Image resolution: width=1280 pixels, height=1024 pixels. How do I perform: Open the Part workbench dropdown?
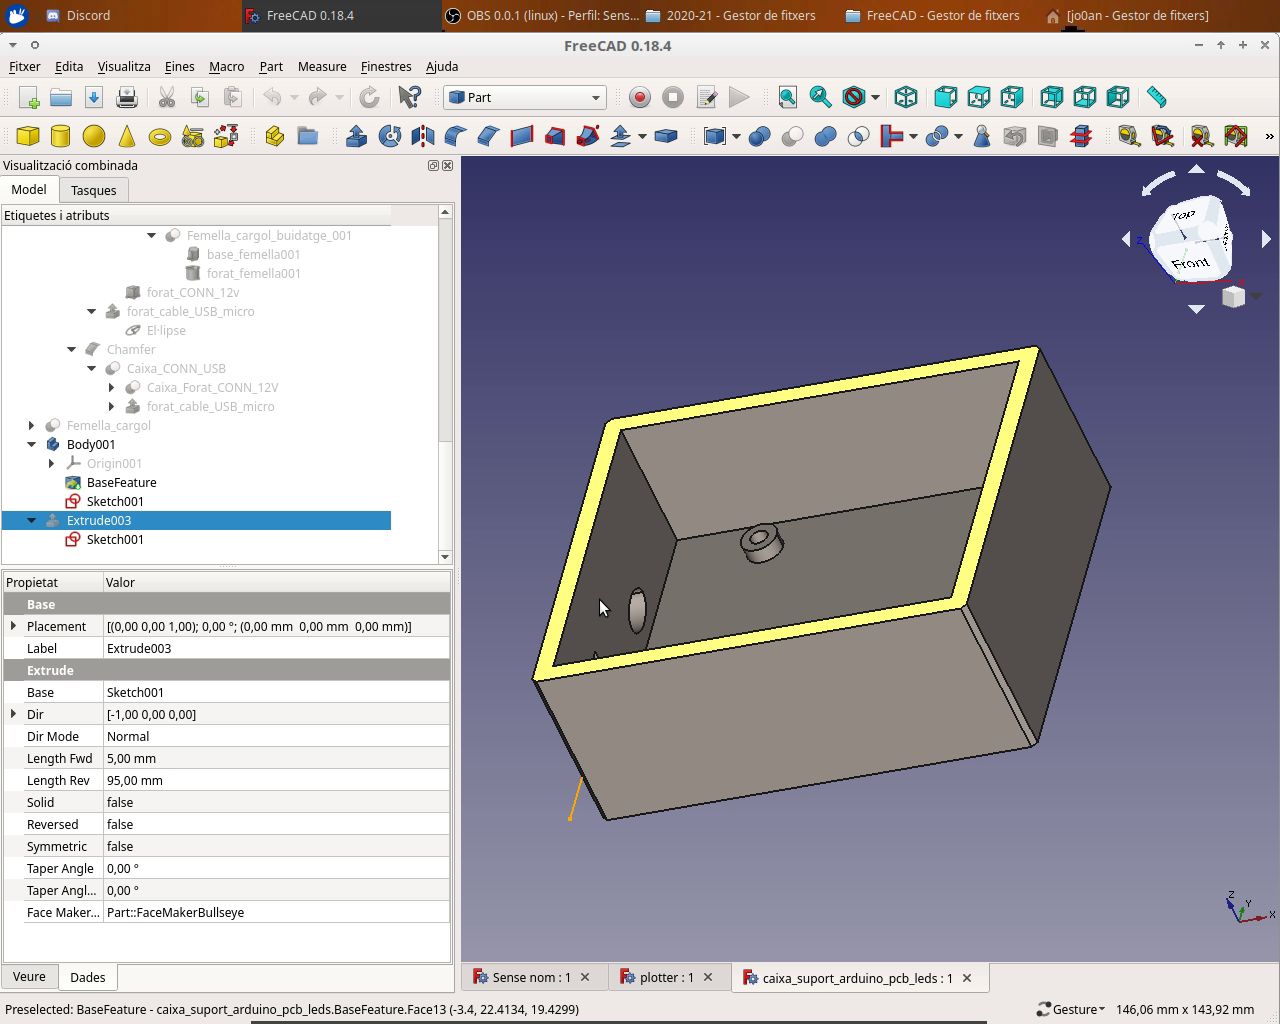coord(525,97)
